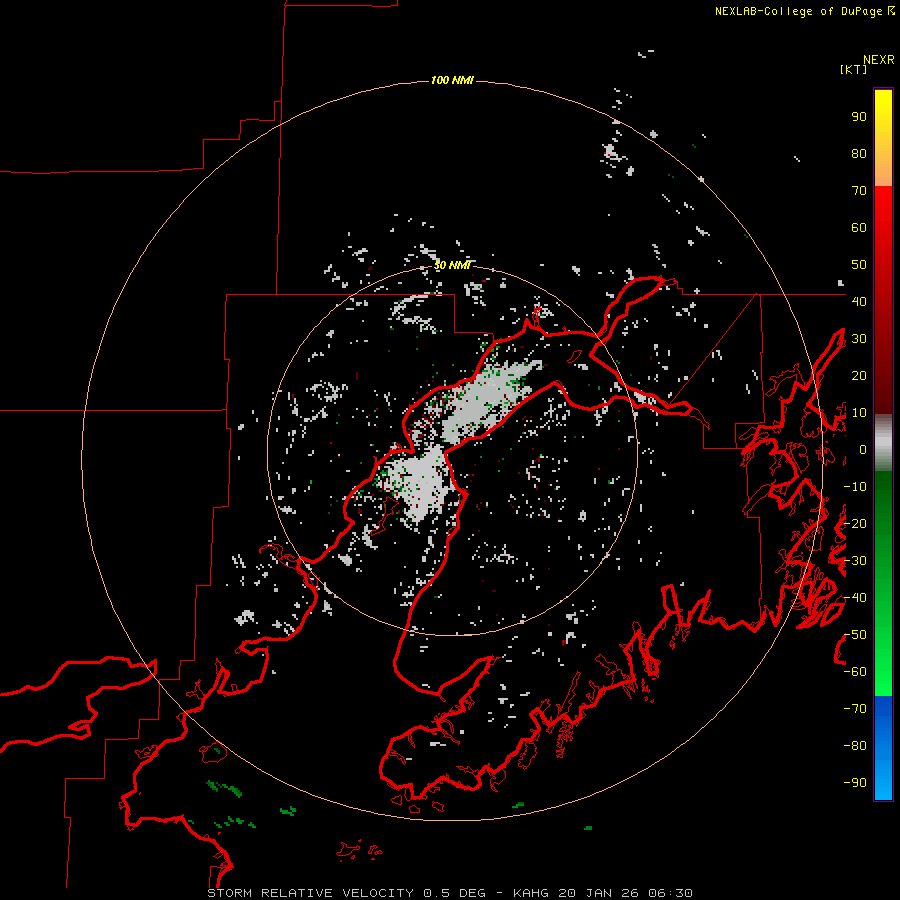Viewport: 900px width, 900px height.
Task: Click the NEXR label above the color scale
Action: (879, 60)
